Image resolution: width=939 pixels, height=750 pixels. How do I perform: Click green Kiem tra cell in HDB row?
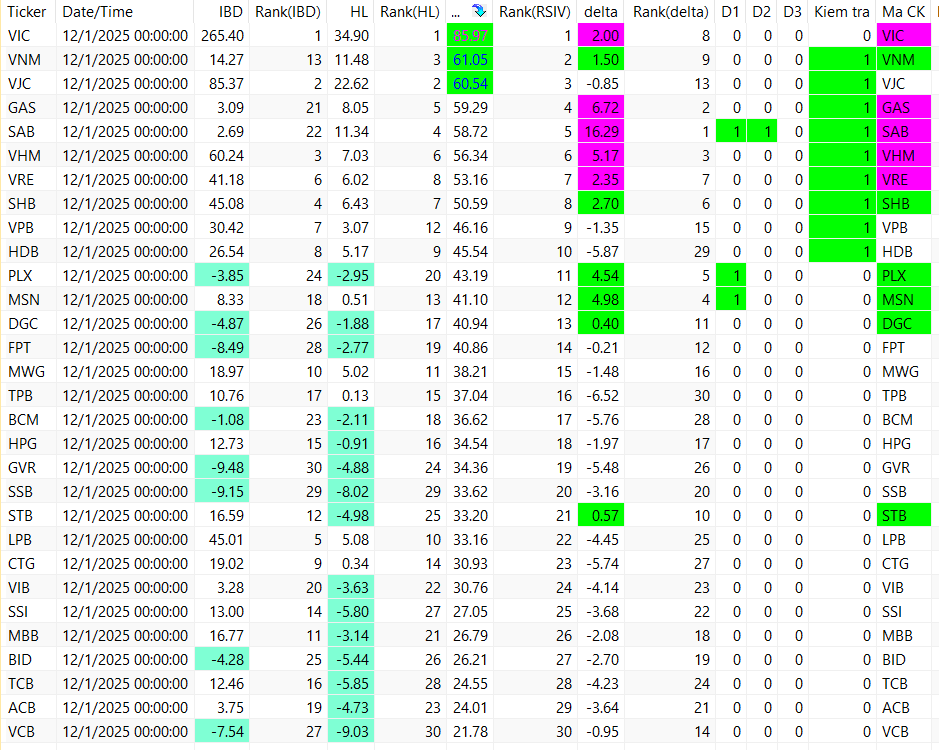pyautogui.click(x=842, y=252)
